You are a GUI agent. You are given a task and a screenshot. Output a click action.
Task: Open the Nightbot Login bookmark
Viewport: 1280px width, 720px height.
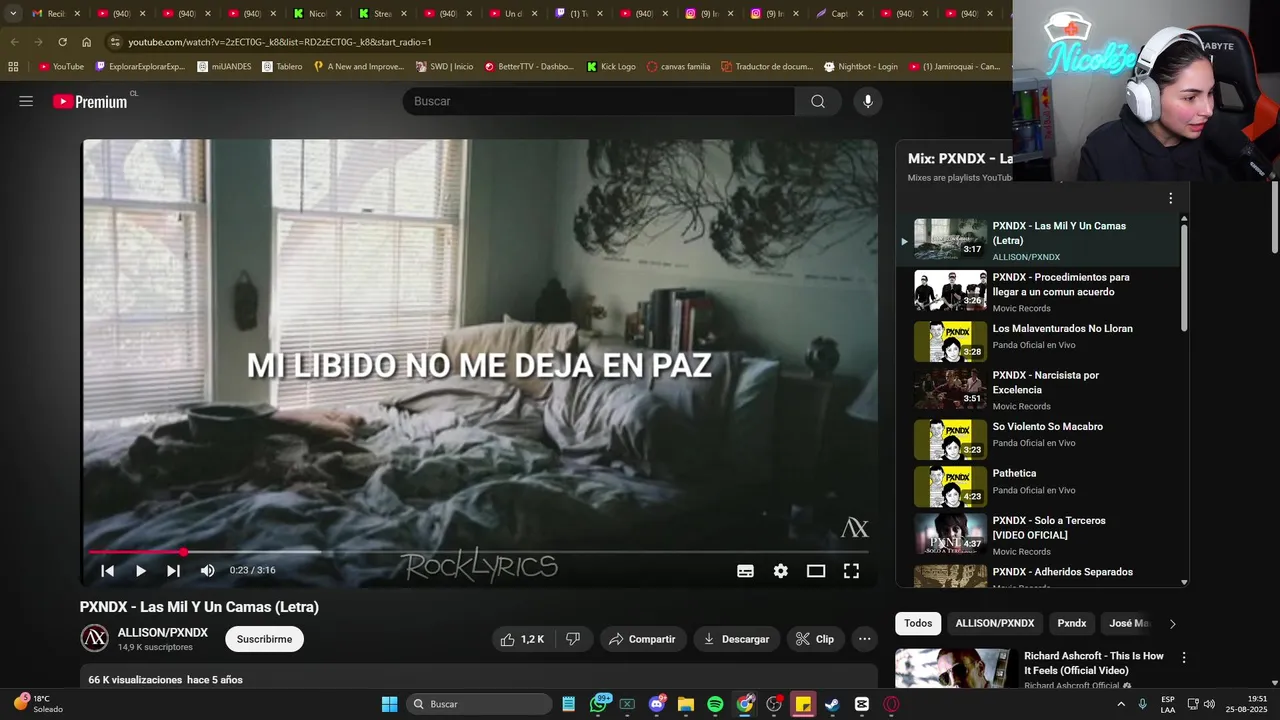(861, 67)
